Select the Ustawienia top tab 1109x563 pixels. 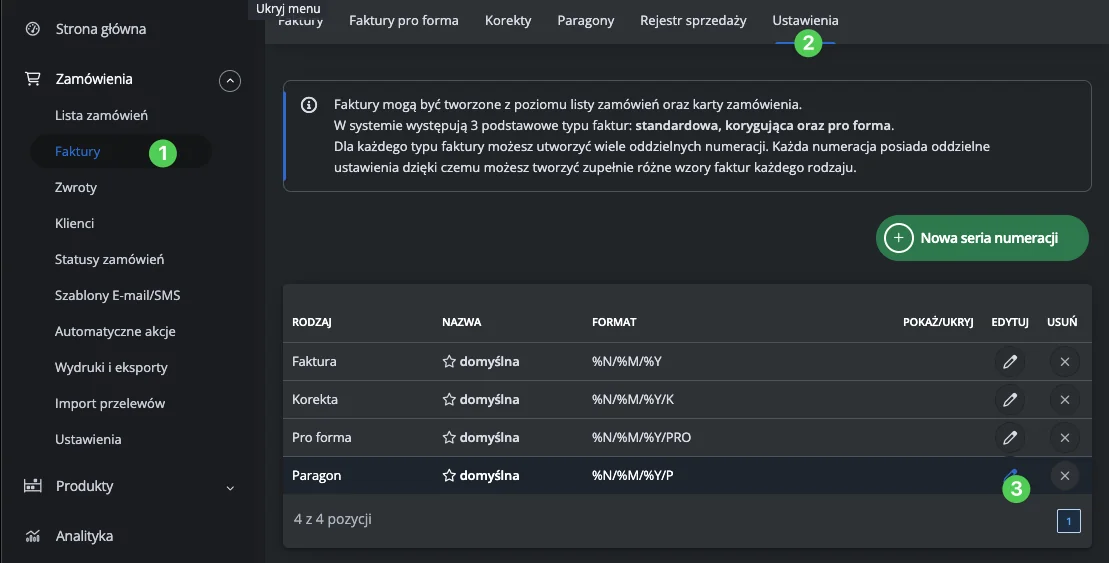[806, 21]
